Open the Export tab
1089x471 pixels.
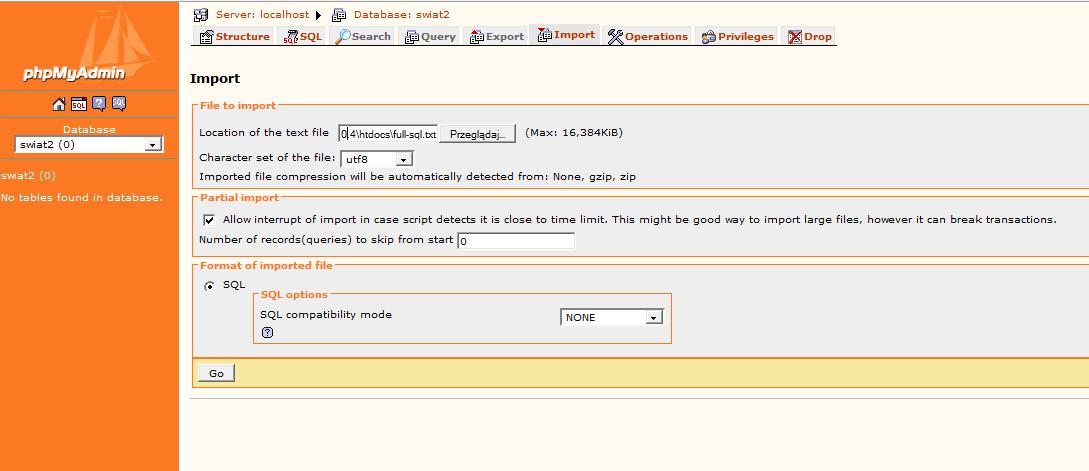pos(497,37)
